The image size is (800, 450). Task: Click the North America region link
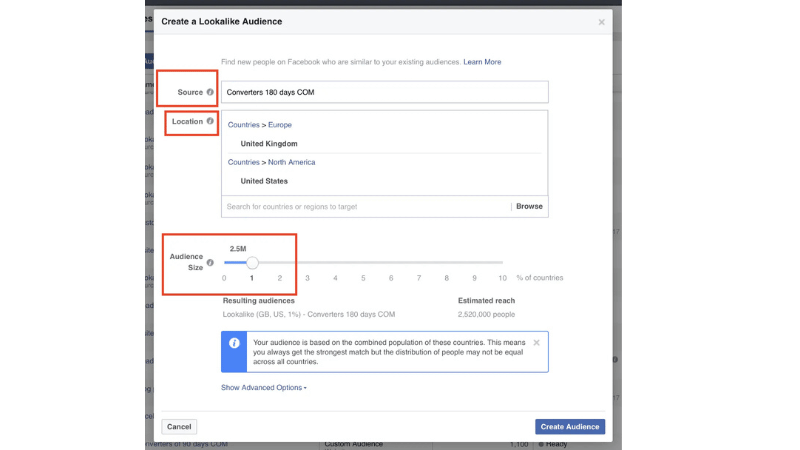tap(291, 162)
